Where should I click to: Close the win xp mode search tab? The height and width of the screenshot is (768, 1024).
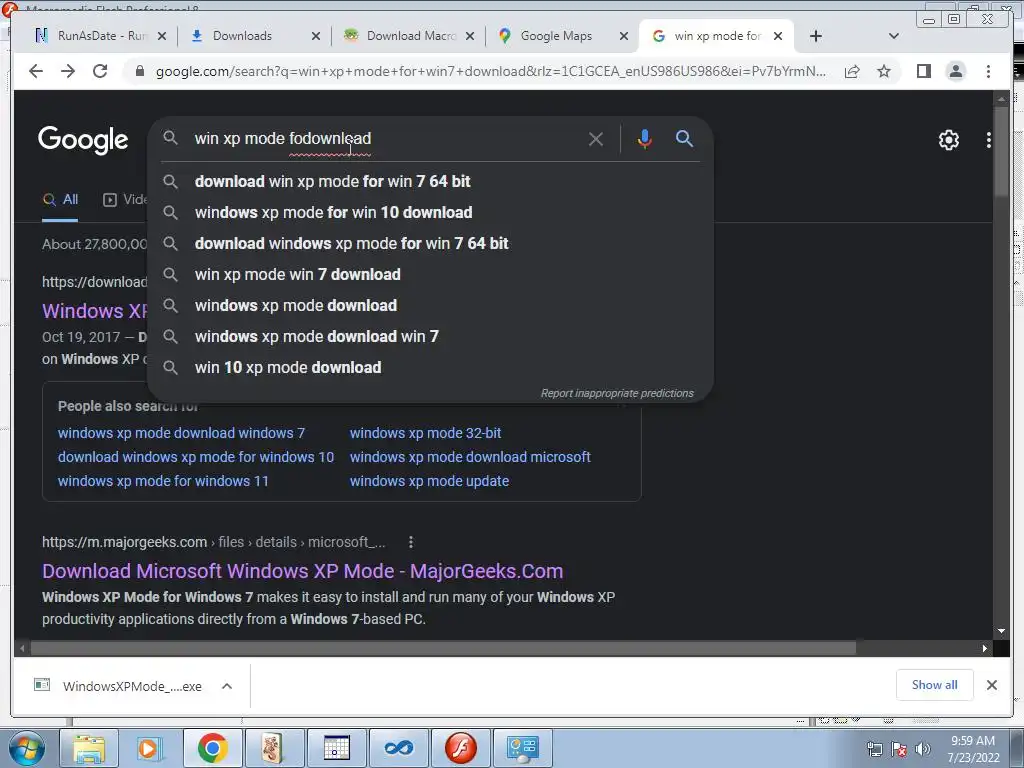(x=778, y=36)
